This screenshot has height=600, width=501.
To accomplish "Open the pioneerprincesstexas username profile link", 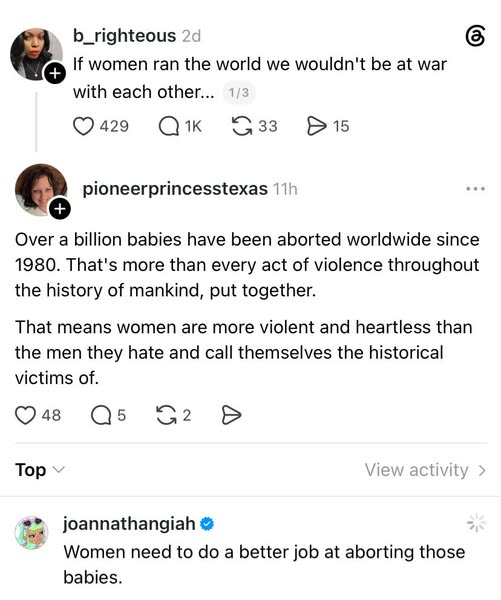I will point(175,189).
